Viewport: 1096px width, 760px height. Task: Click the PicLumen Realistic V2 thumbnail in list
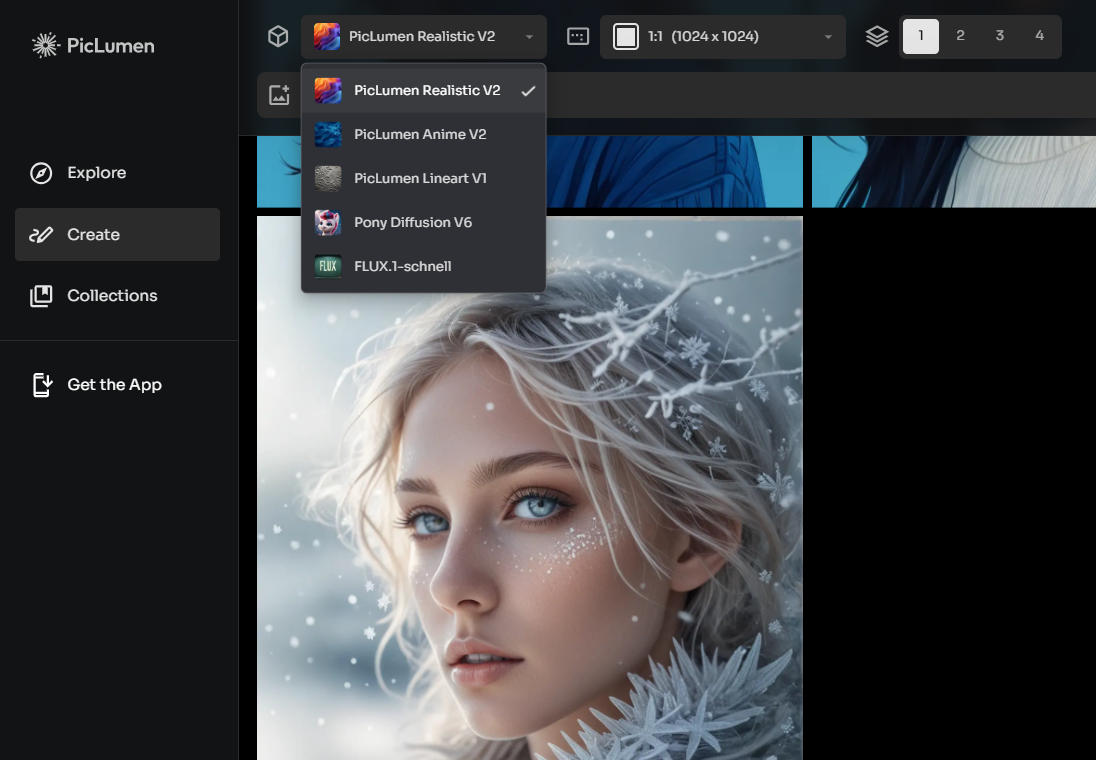click(x=328, y=90)
